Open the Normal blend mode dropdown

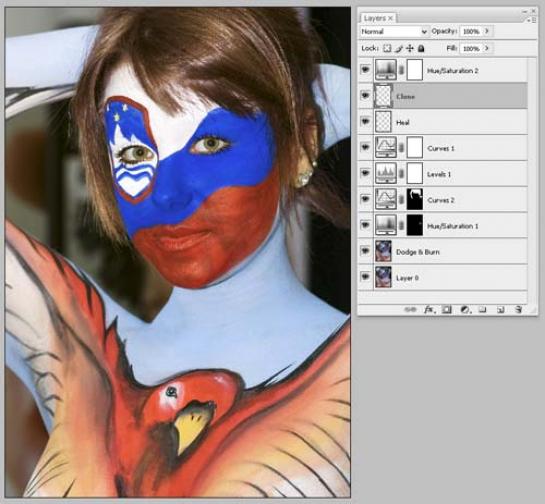[x=394, y=32]
